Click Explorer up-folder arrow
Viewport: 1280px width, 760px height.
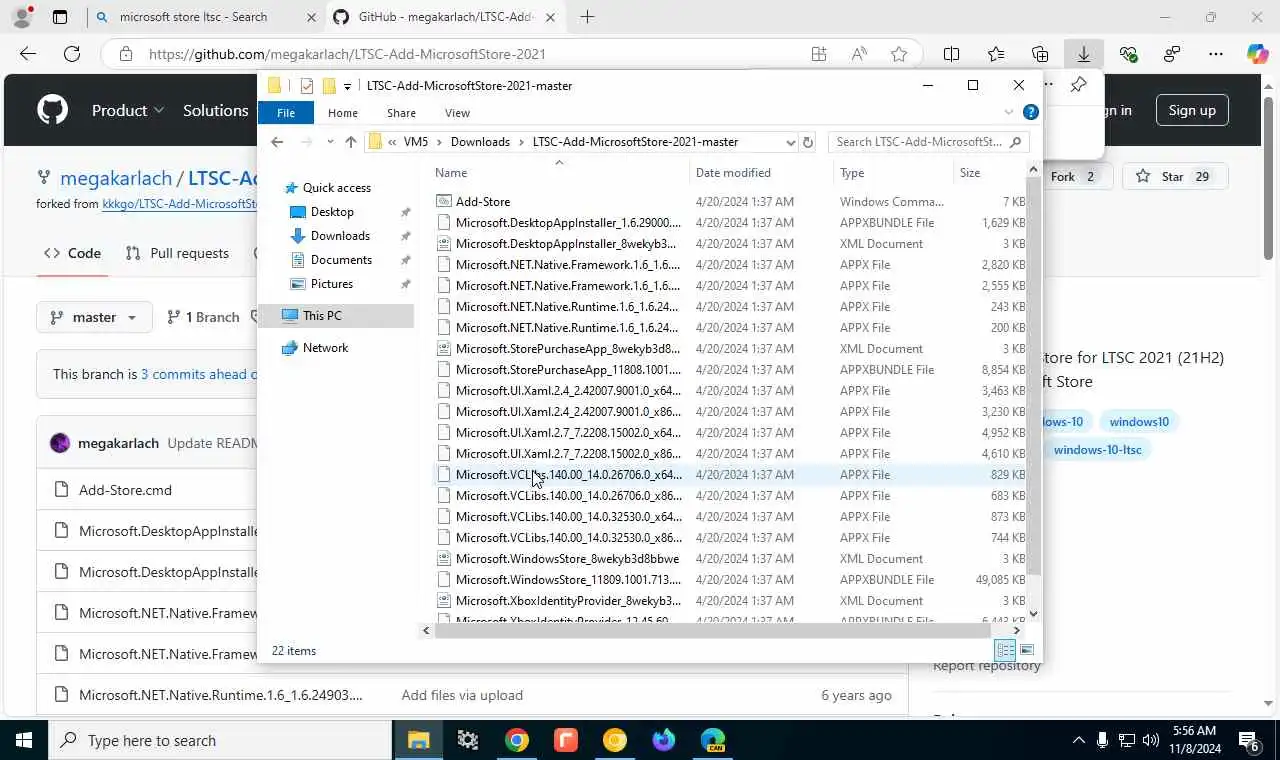click(x=351, y=142)
